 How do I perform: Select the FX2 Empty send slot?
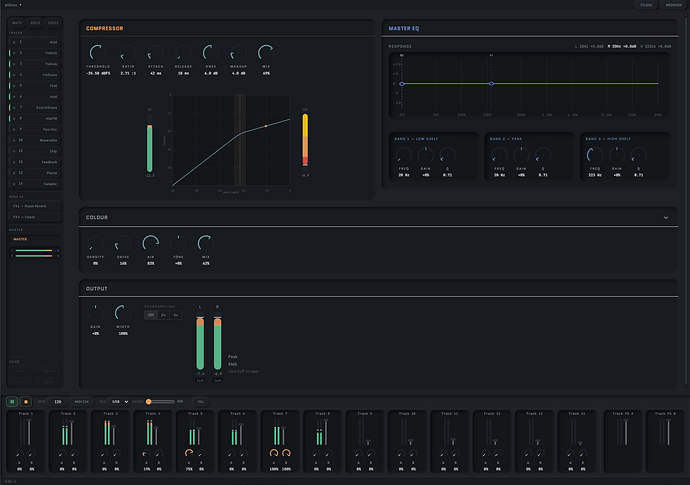(35, 217)
